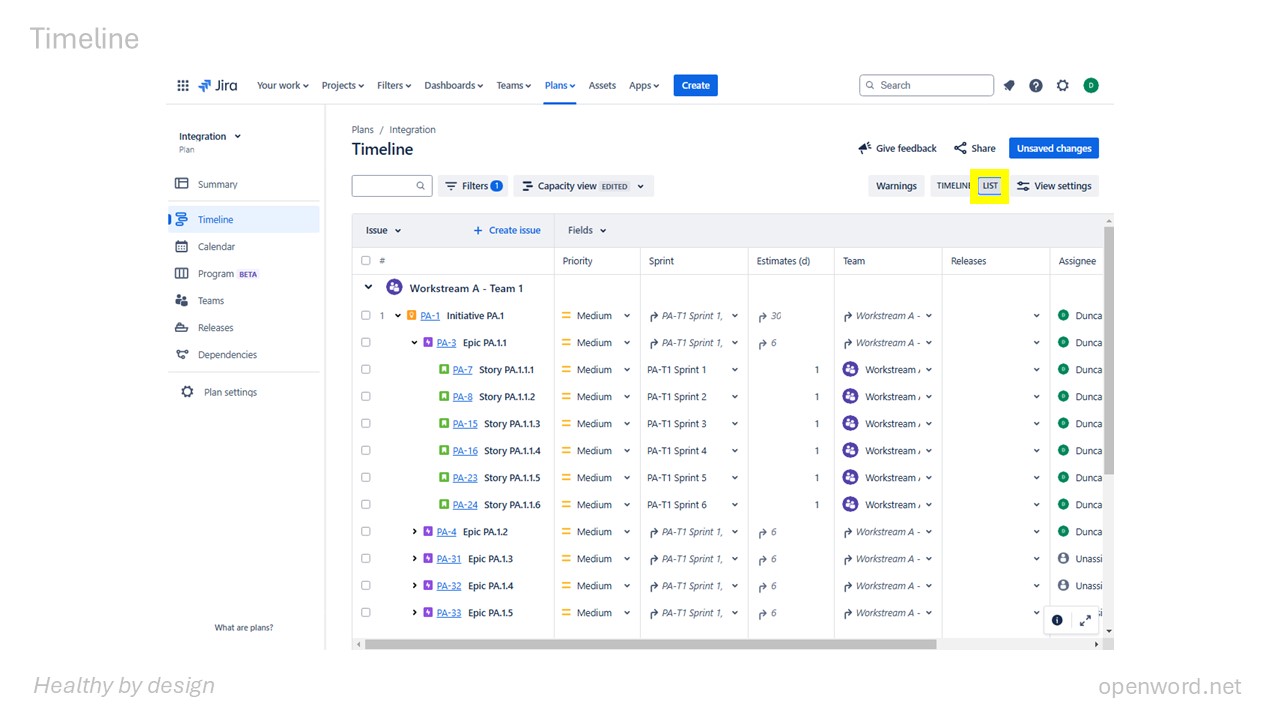The image size is (1280, 720).
Task: Collapse Epic PA.1.1 row
Action: [x=414, y=343]
